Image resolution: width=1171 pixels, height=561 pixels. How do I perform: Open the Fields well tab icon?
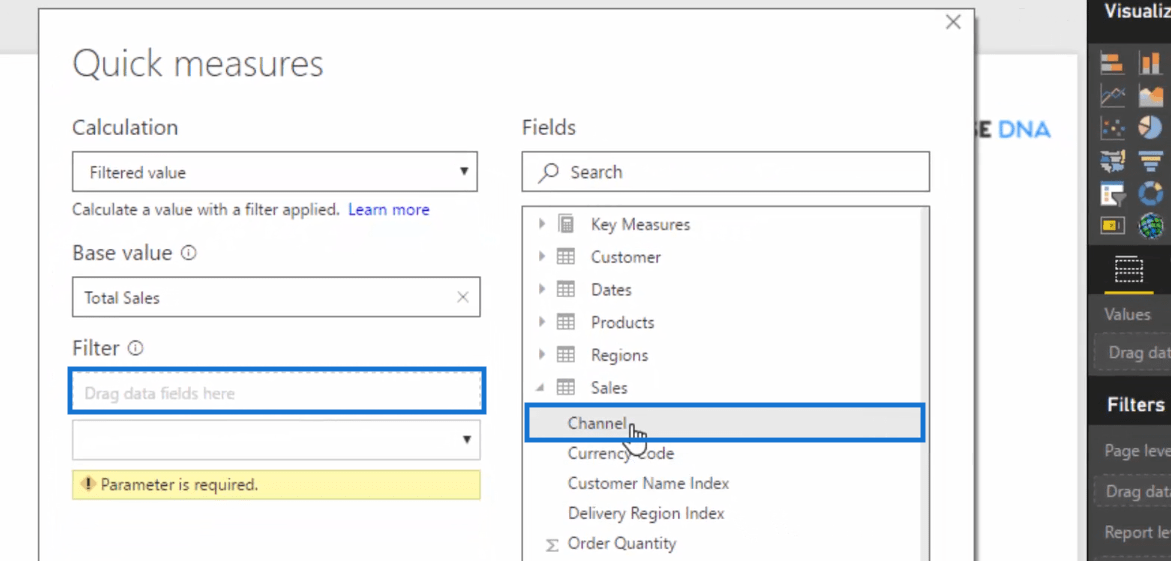click(1128, 269)
